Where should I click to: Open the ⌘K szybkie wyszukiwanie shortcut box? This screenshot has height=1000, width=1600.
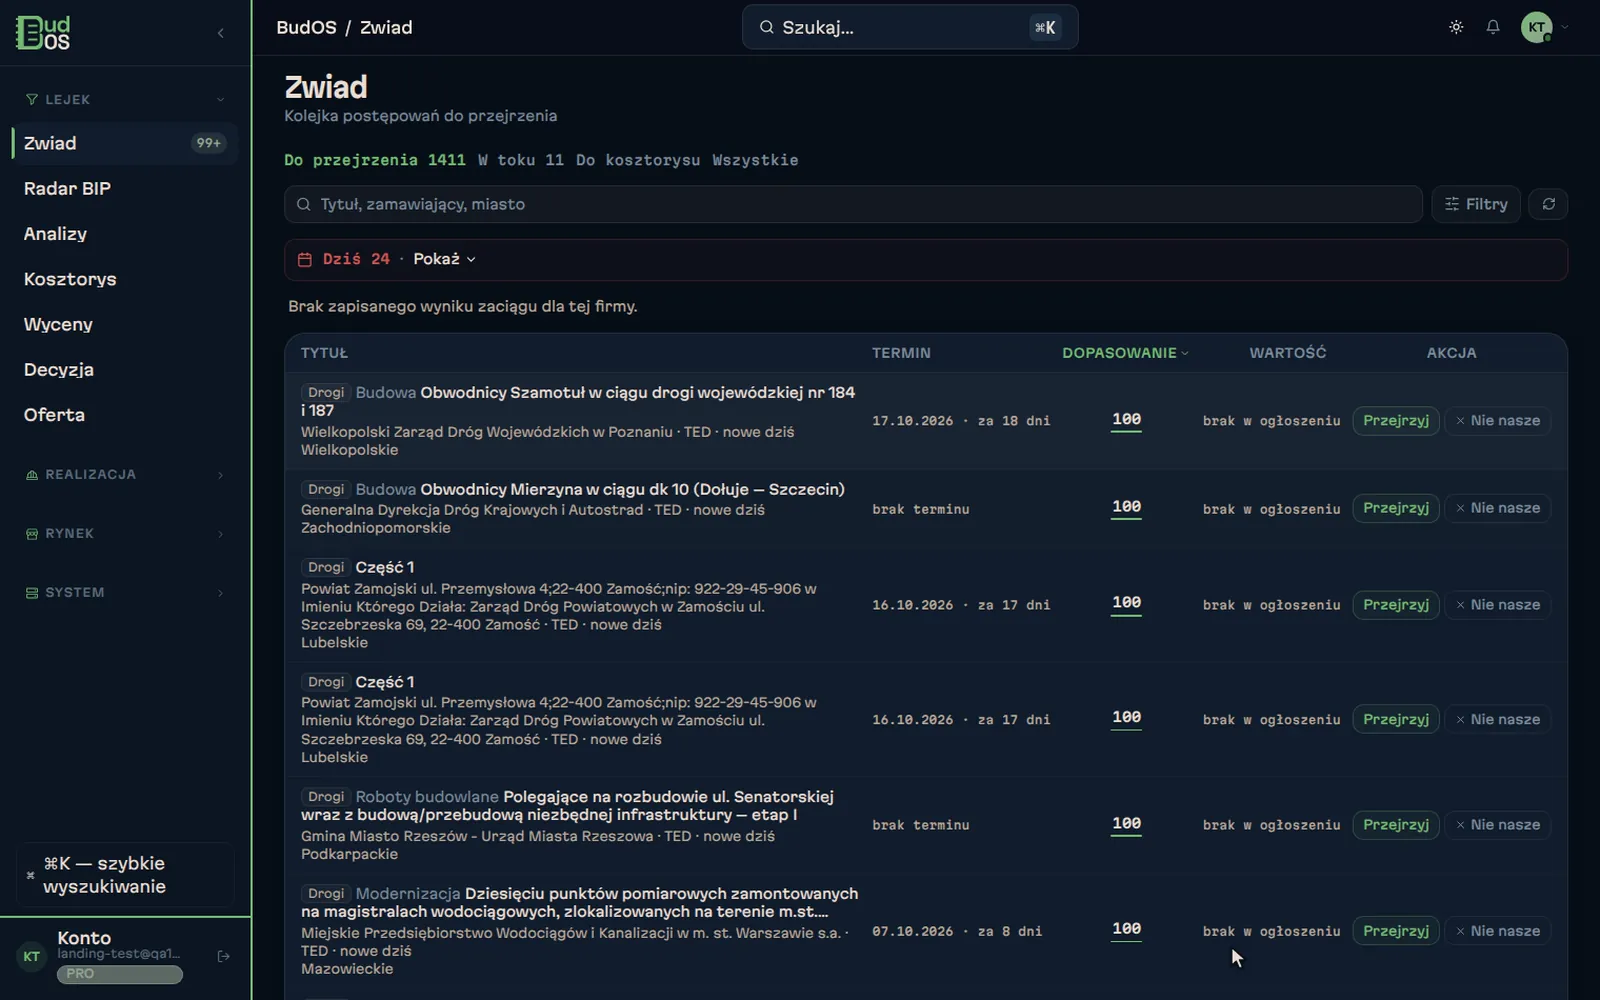[x=125, y=875]
